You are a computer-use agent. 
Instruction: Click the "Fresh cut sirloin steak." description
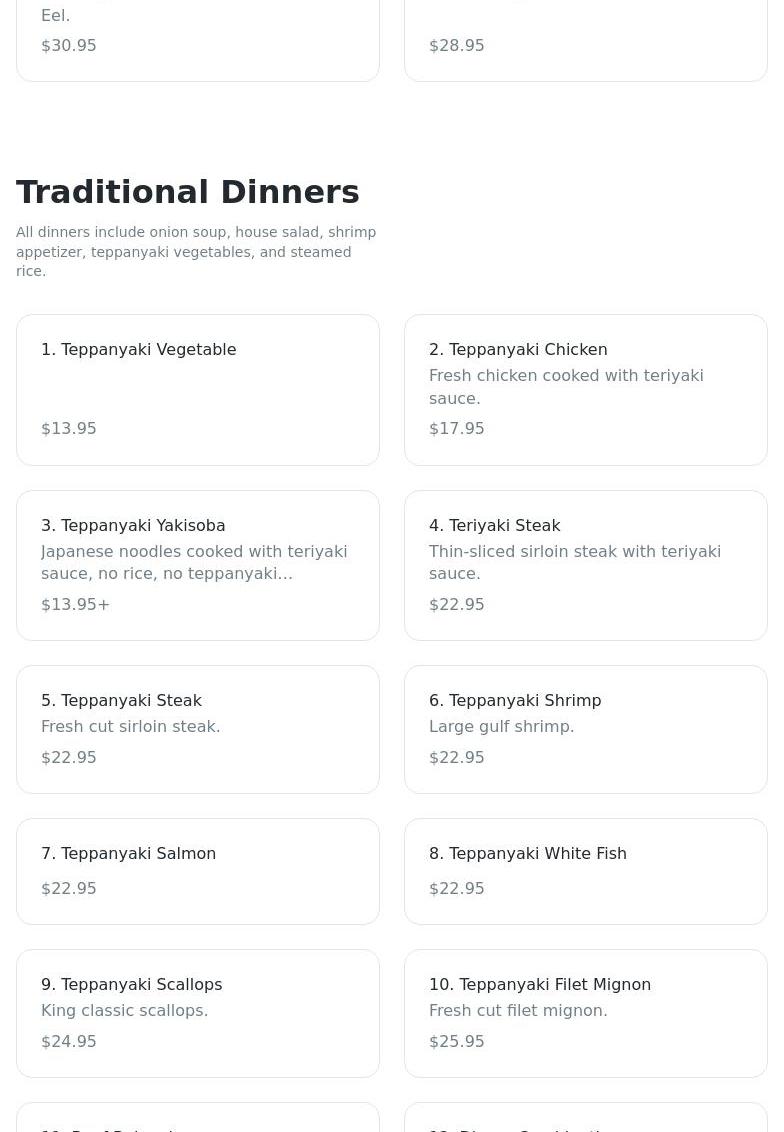(x=130, y=726)
